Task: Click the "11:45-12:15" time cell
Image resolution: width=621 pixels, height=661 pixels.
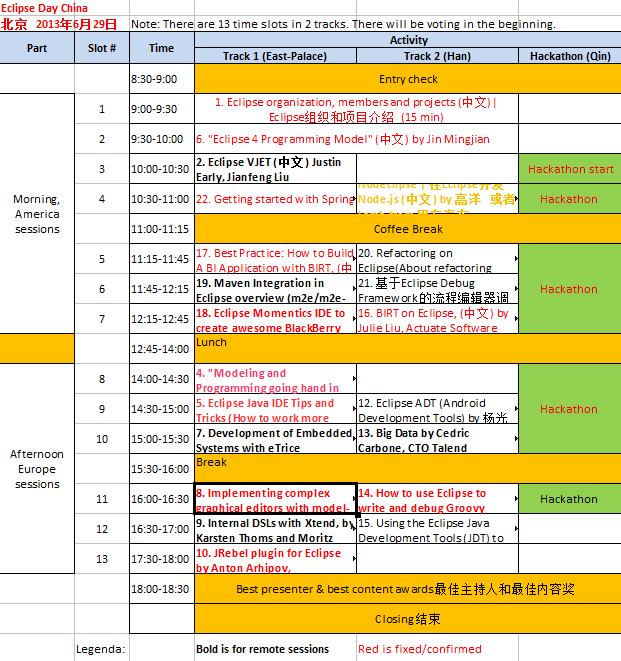Action: coord(161,289)
